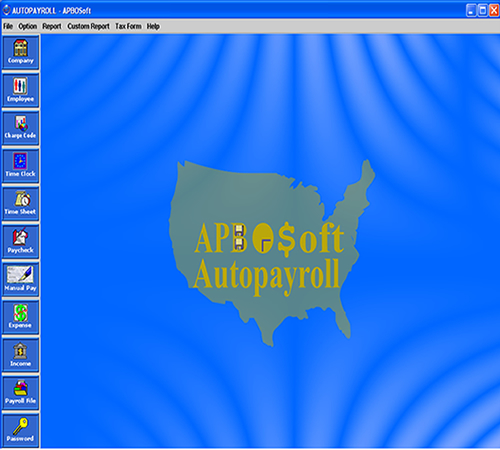Expand the Custom Report menu
Viewport: 500px width, 450px height.
(x=88, y=26)
